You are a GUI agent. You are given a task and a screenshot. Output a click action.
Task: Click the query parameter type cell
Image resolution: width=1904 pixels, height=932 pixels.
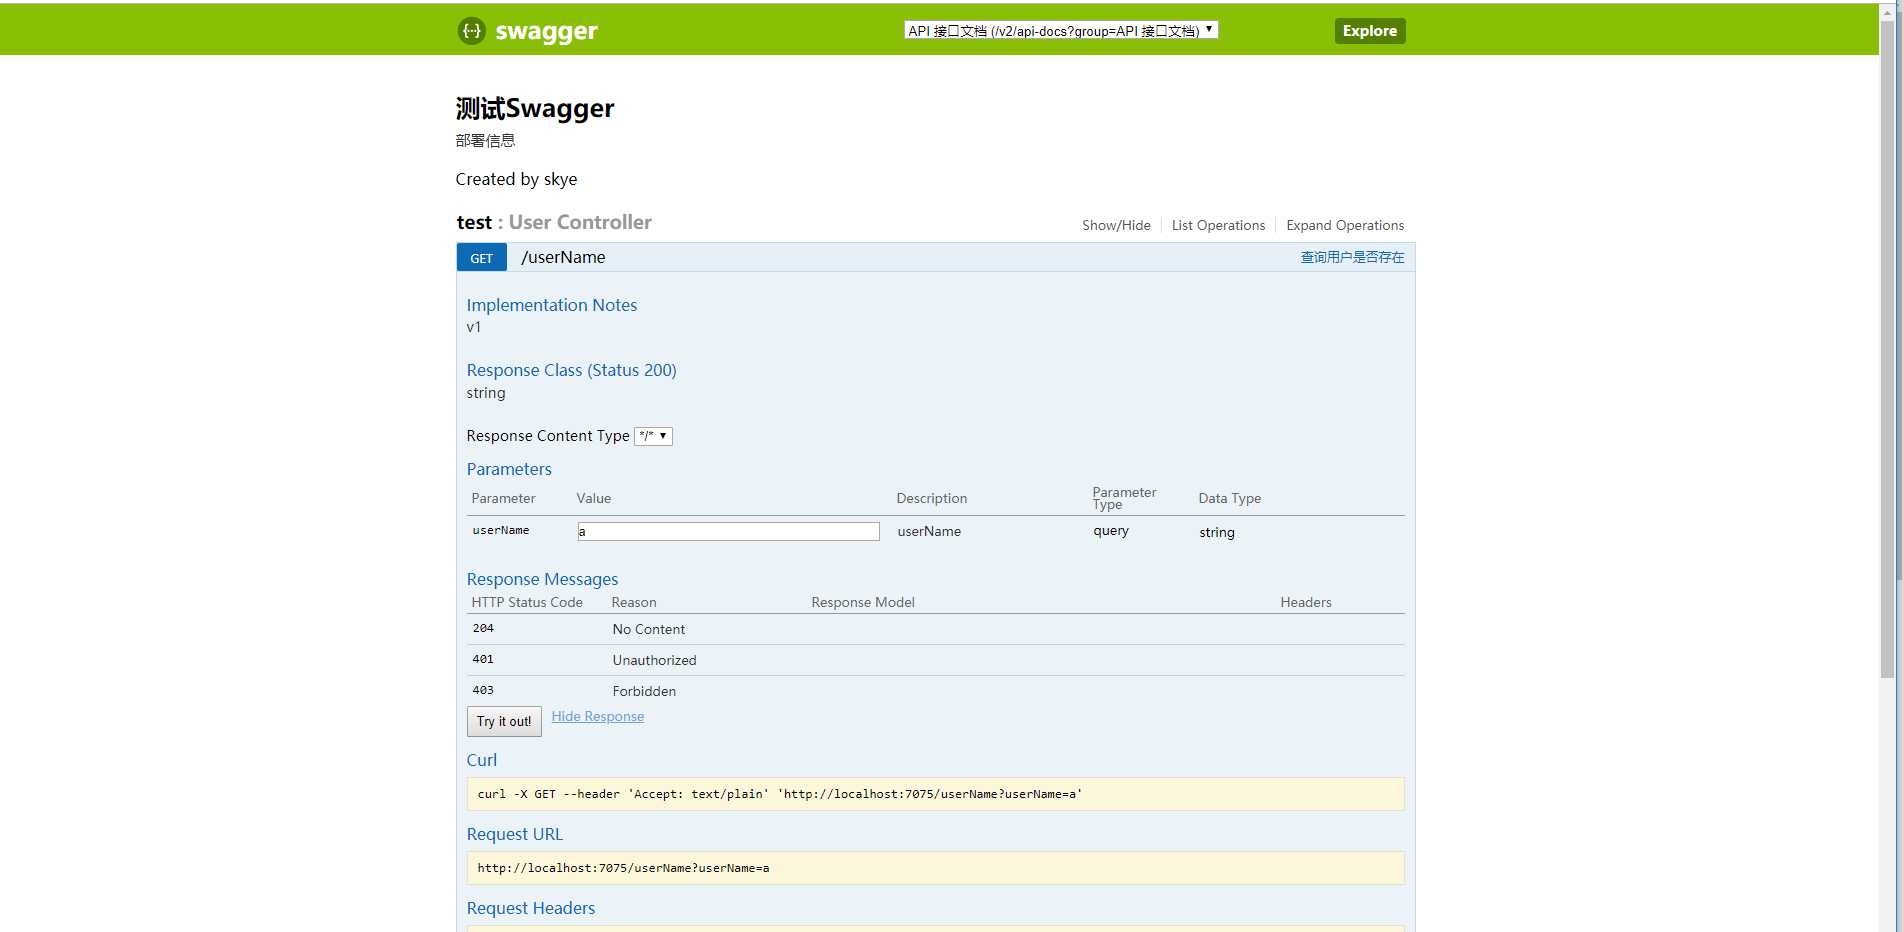[1111, 531]
